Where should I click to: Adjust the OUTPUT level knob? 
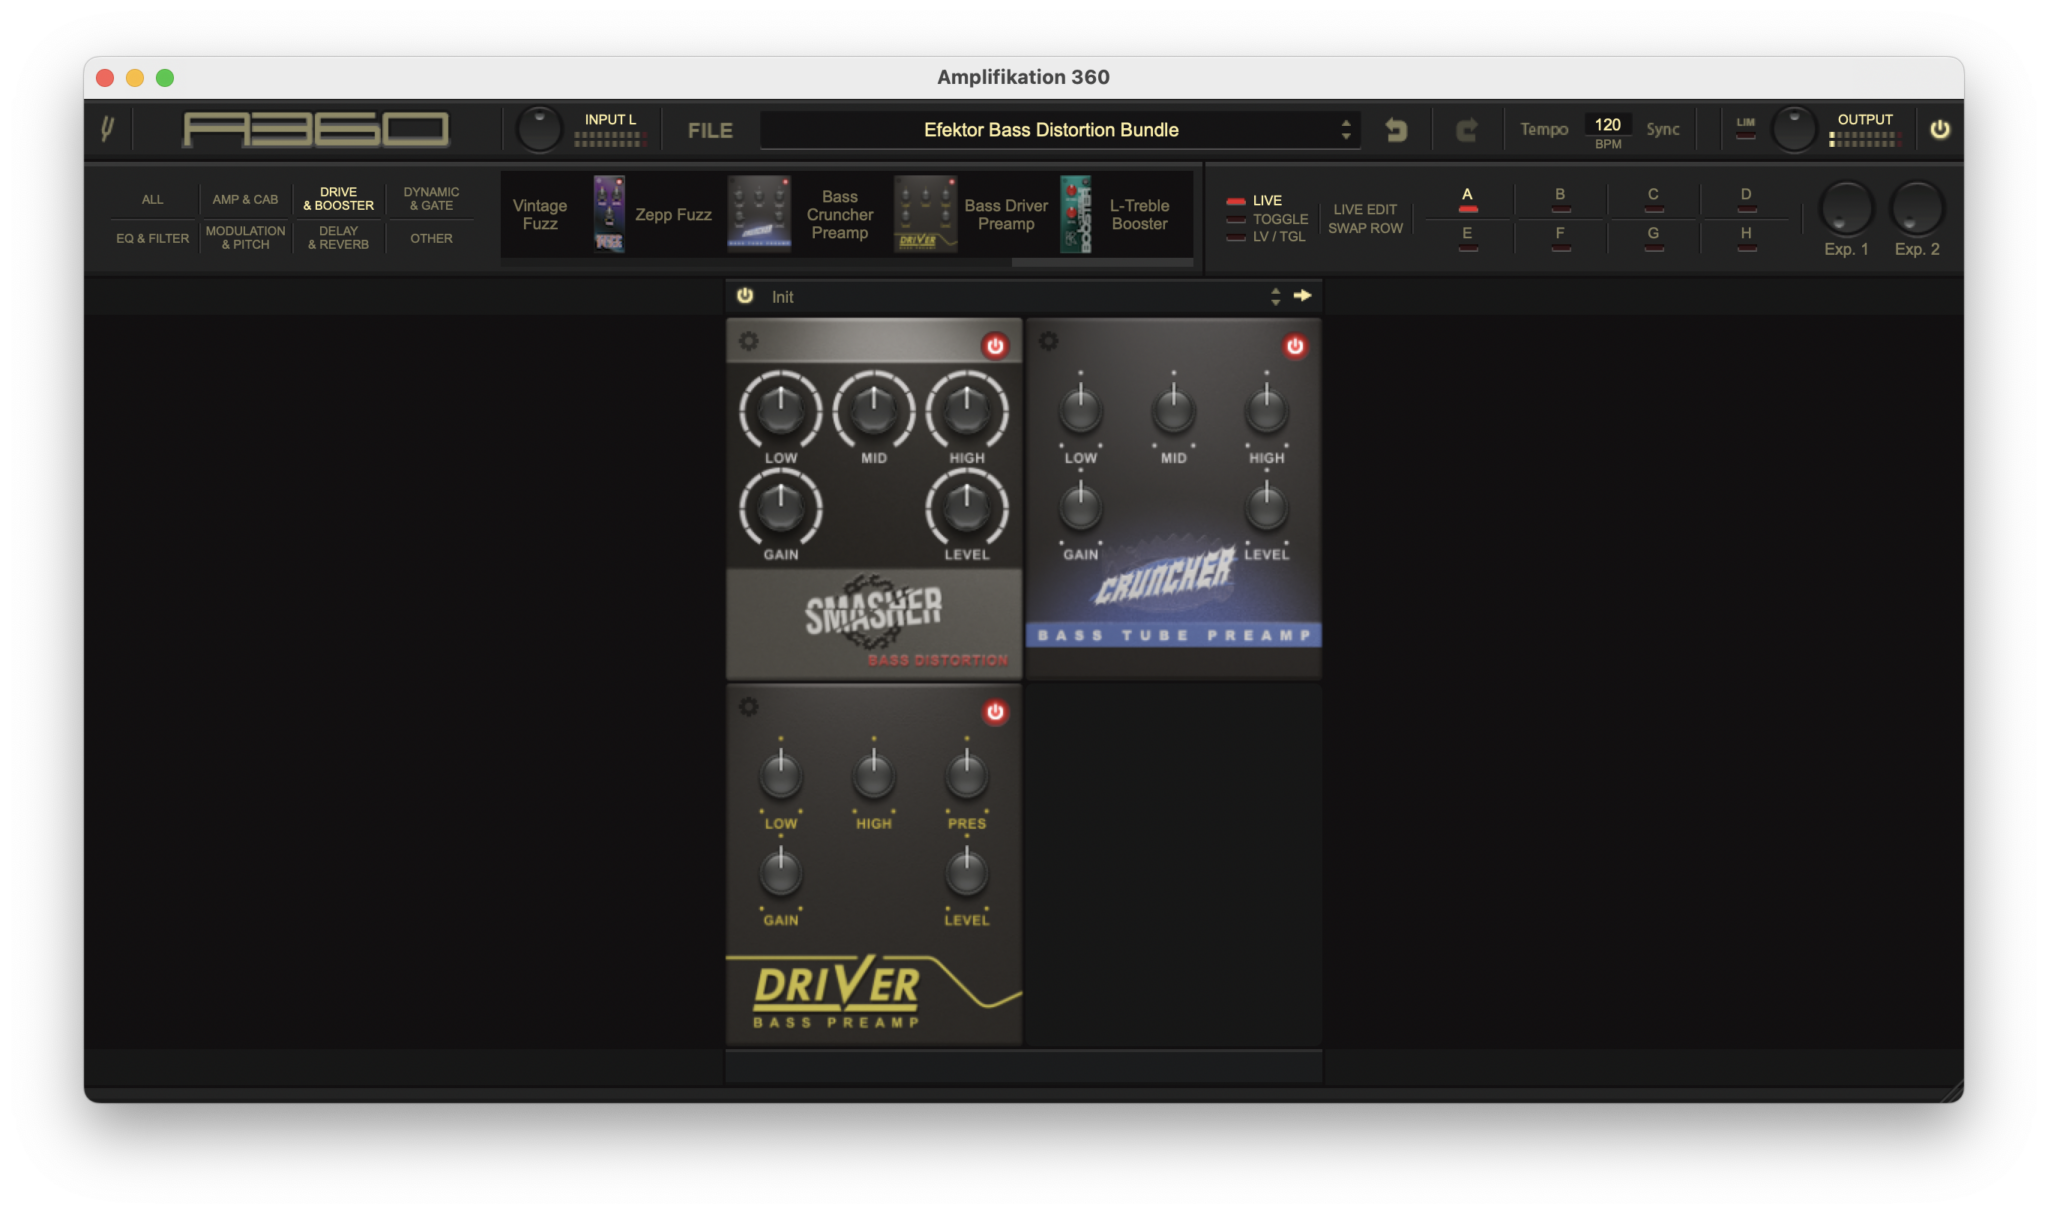1793,128
